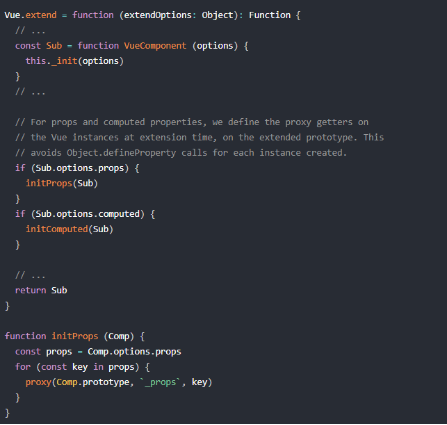Click the initProps(Sub) call

pyautogui.click(x=62, y=183)
